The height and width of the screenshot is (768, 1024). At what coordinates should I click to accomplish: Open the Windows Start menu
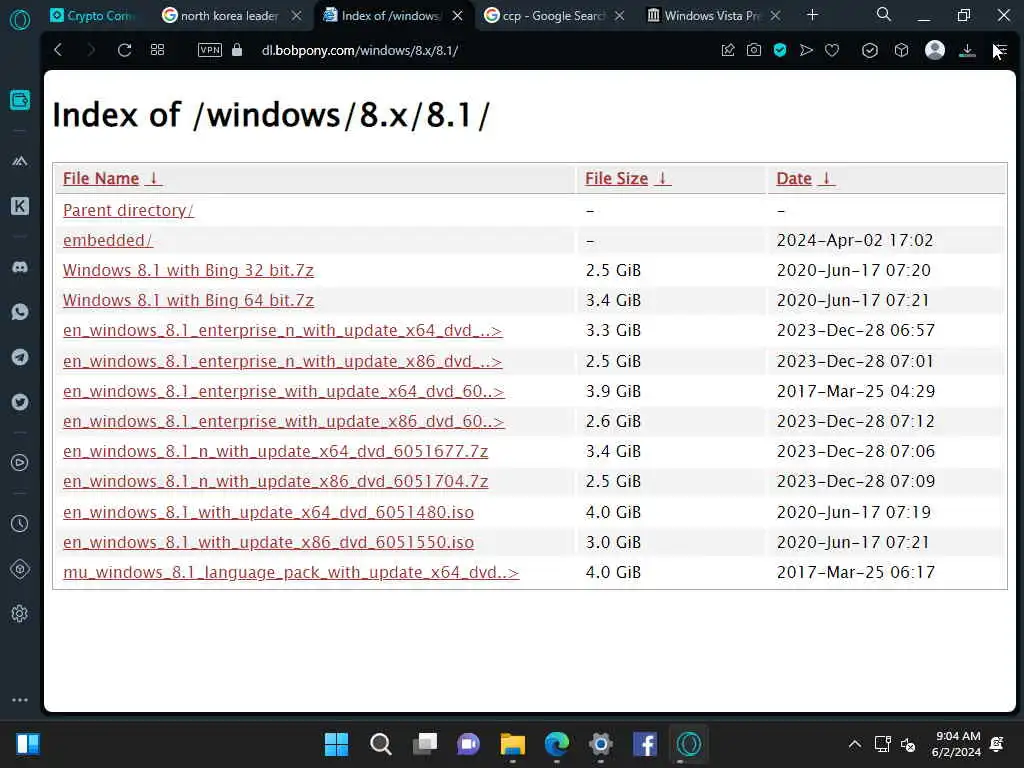pos(336,744)
